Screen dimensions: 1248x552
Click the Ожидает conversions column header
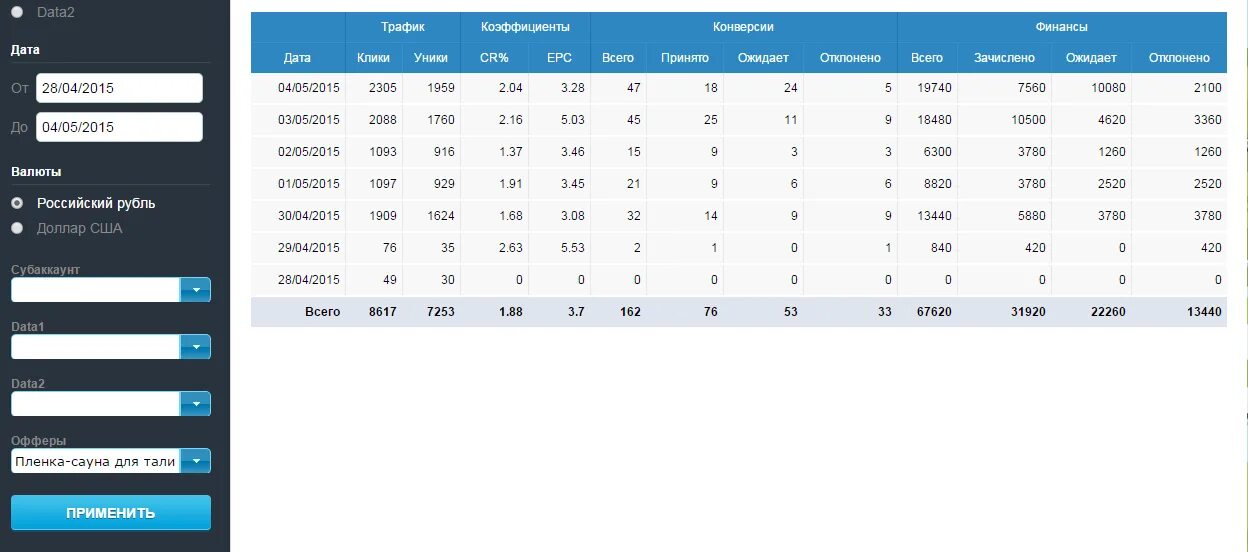(763, 58)
